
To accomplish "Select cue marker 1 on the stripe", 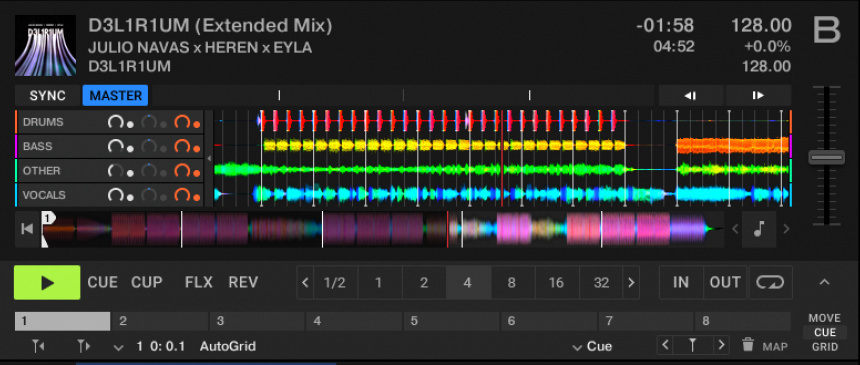I will tap(47, 218).
